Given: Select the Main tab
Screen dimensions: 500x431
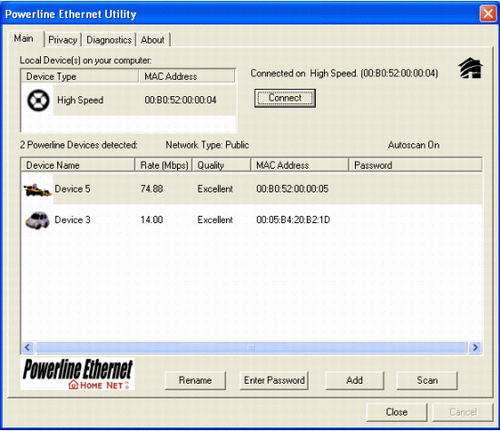Looking at the screenshot, I should click(x=24, y=39).
